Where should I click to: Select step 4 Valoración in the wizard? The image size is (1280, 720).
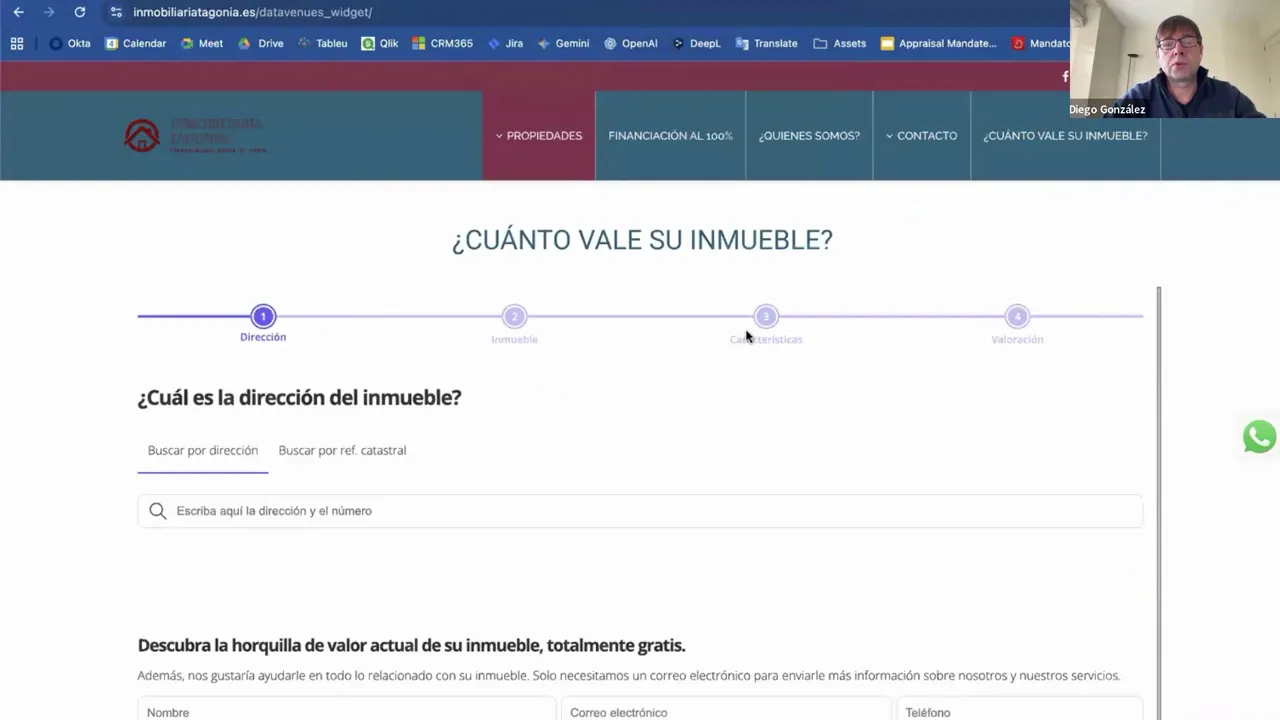click(1017, 316)
